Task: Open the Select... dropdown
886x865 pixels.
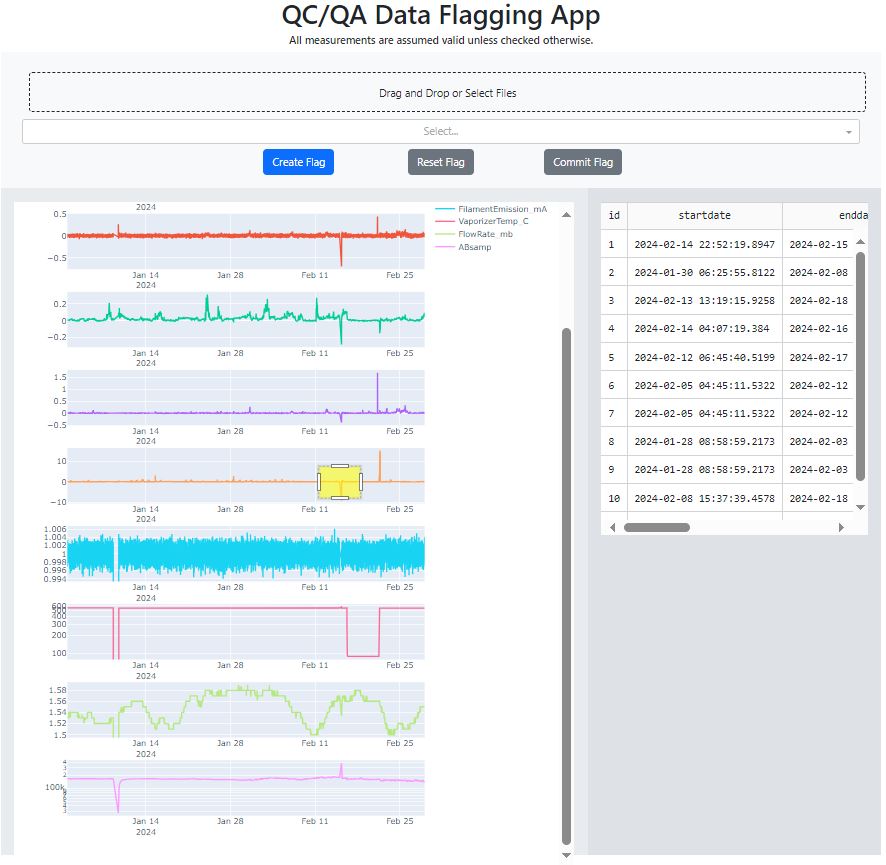Action: (x=440, y=131)
